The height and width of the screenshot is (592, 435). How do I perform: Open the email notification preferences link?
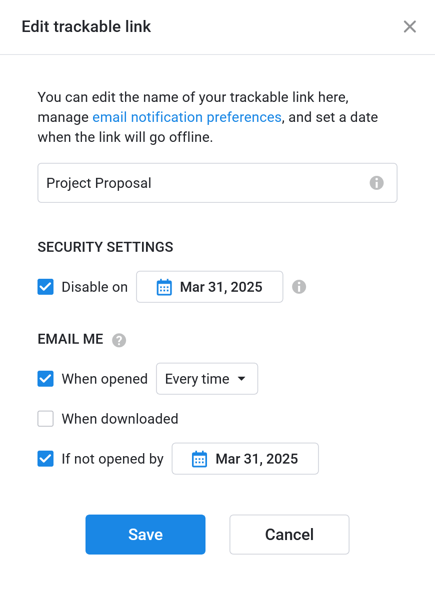coord(187,117)
